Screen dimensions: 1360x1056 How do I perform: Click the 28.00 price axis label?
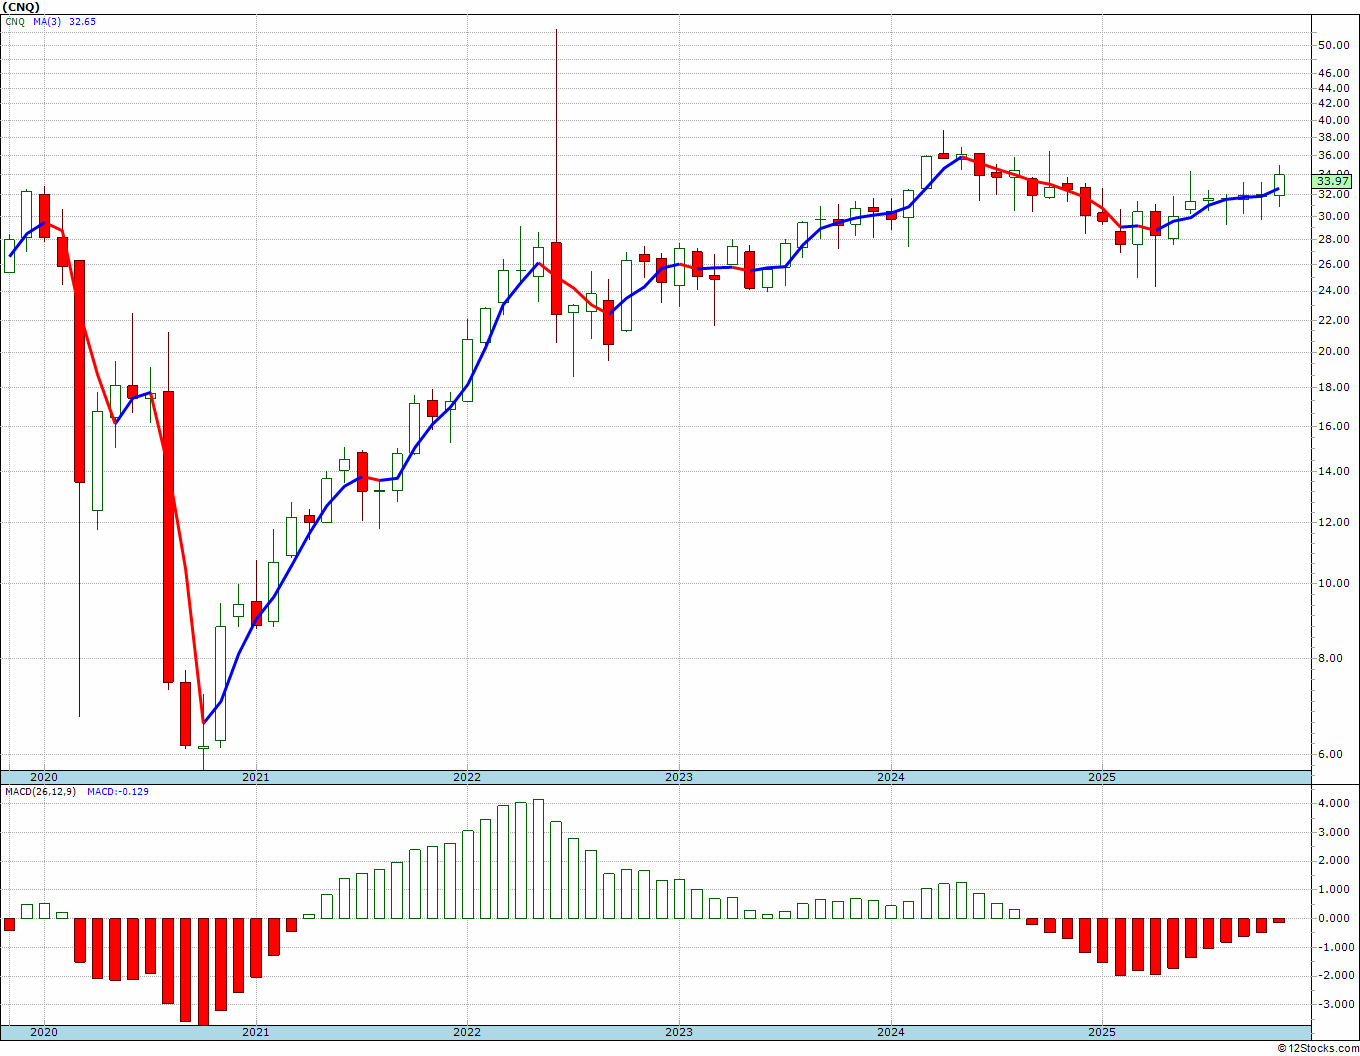pos(1333,239)
